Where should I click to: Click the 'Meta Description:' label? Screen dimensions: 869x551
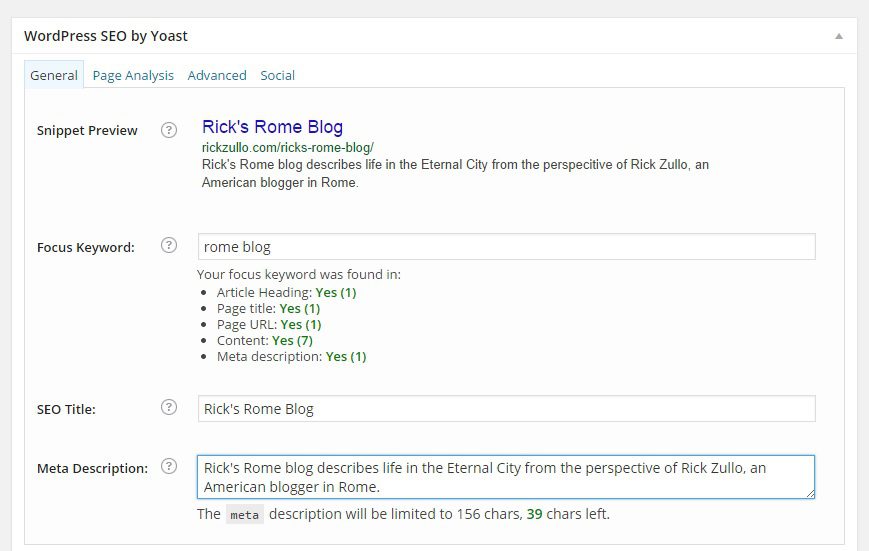[x=93, y=468]
